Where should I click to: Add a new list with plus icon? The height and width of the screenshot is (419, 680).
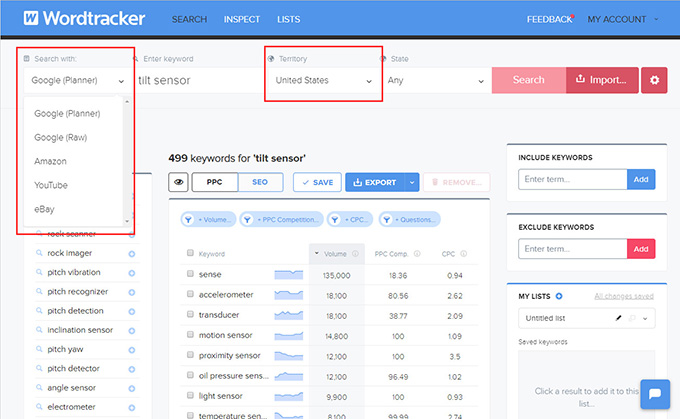tap(559, 296)
